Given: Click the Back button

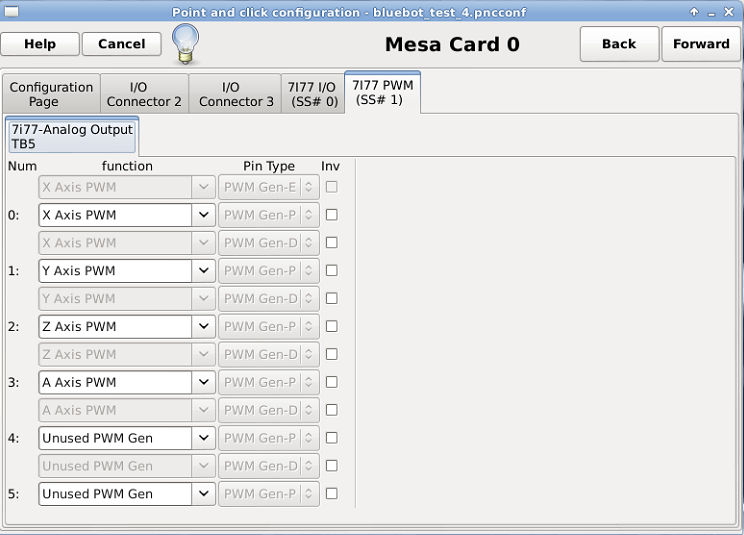Looking at the screenshot, I should coord(619,44).
